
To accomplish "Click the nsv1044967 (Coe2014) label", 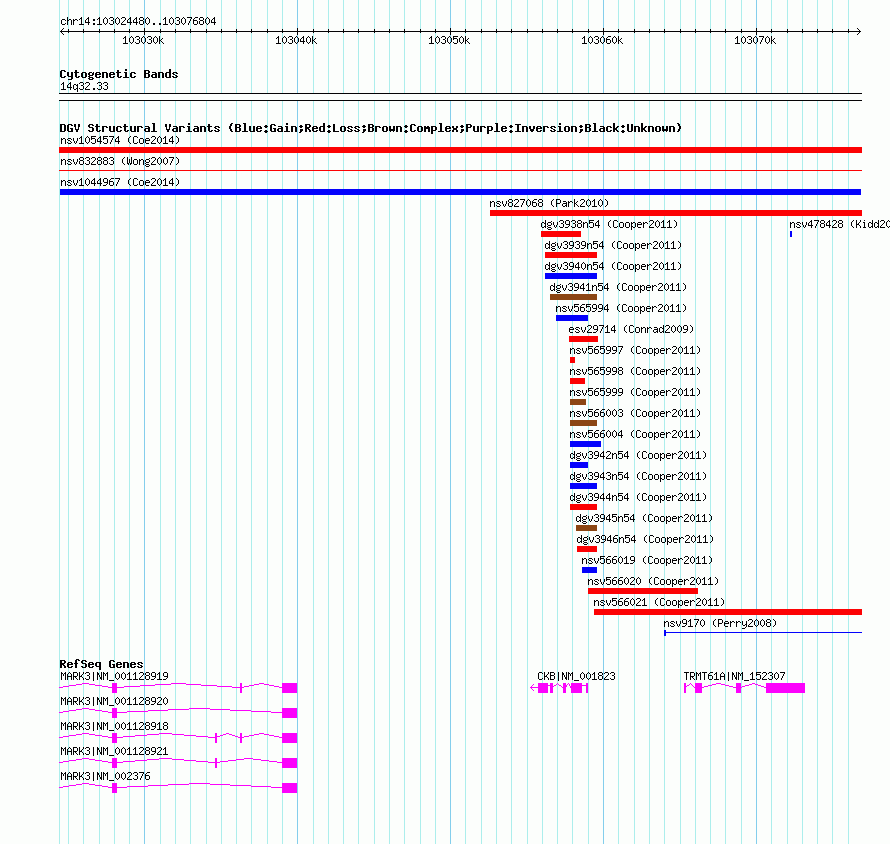I will click(120, 182).
